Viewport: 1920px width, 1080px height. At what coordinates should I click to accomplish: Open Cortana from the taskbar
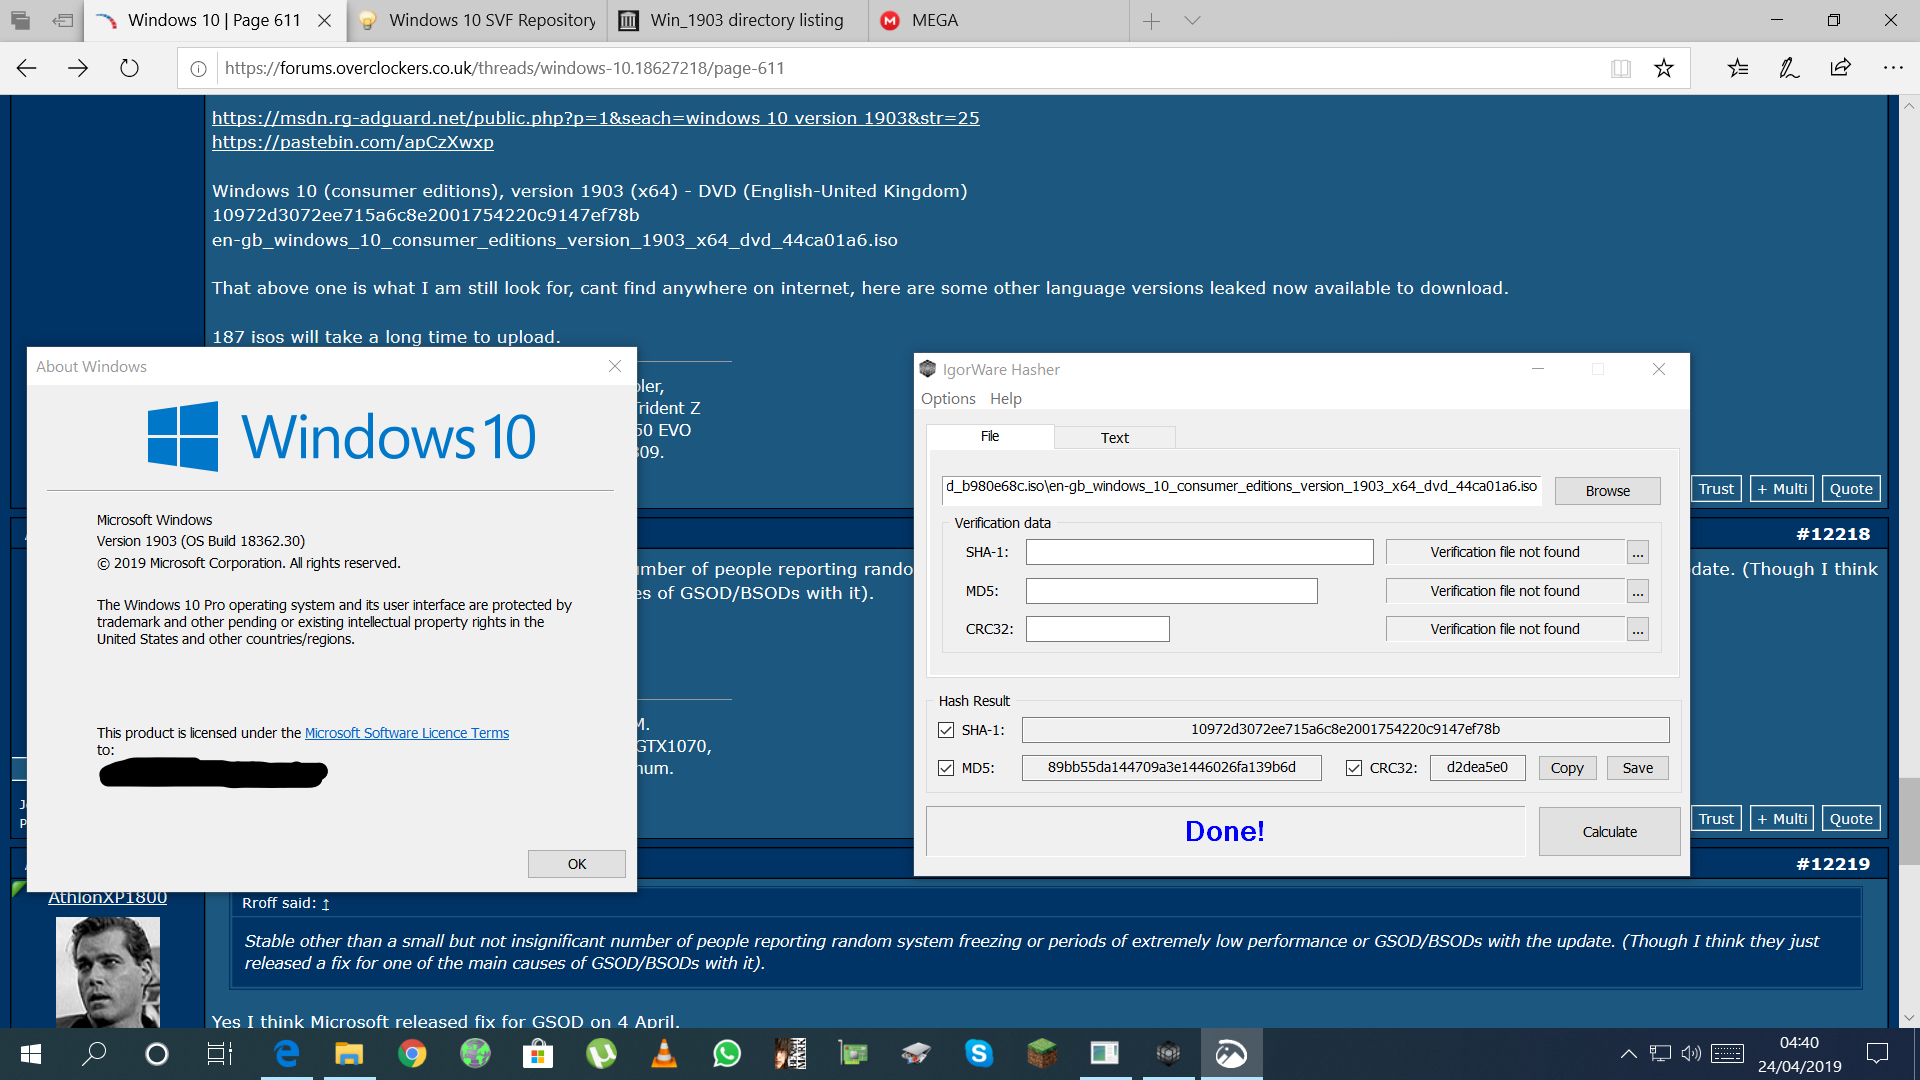click(157, 1054)
